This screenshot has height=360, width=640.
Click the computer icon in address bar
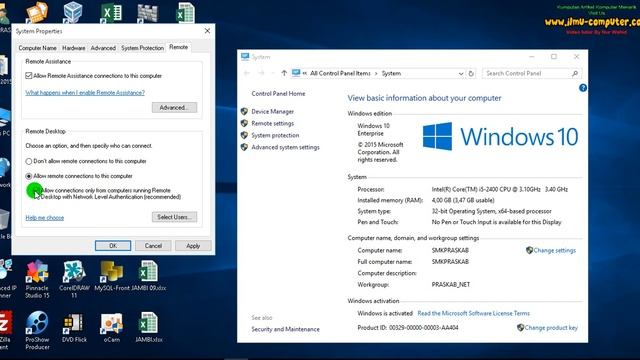pyautogui.click(x=296, y=73)
